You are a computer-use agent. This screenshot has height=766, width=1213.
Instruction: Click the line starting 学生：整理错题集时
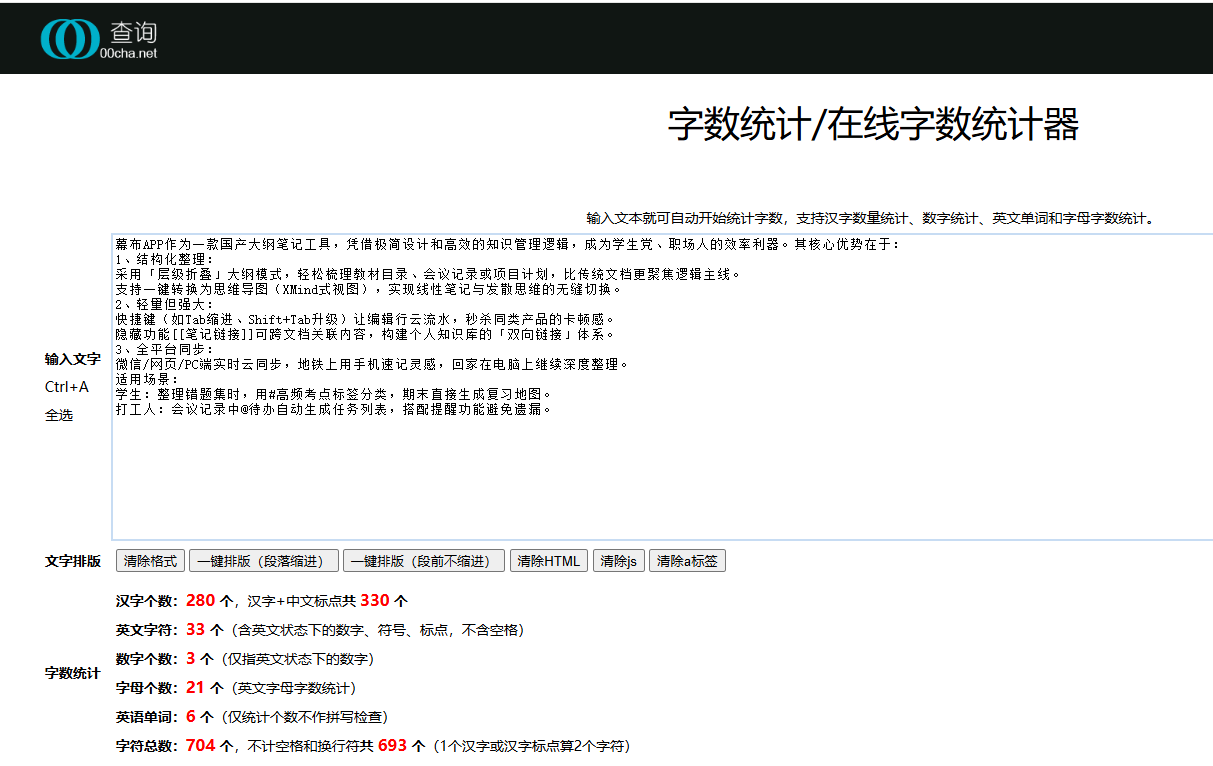335,394
